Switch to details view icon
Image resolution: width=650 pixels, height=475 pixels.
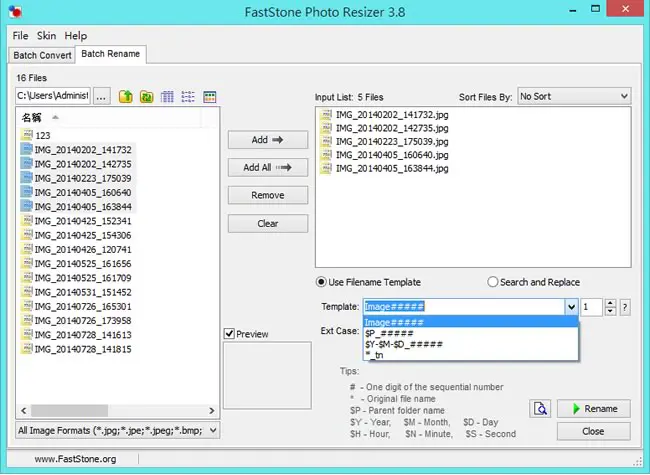pyautogui.click(x=210, y=97)
